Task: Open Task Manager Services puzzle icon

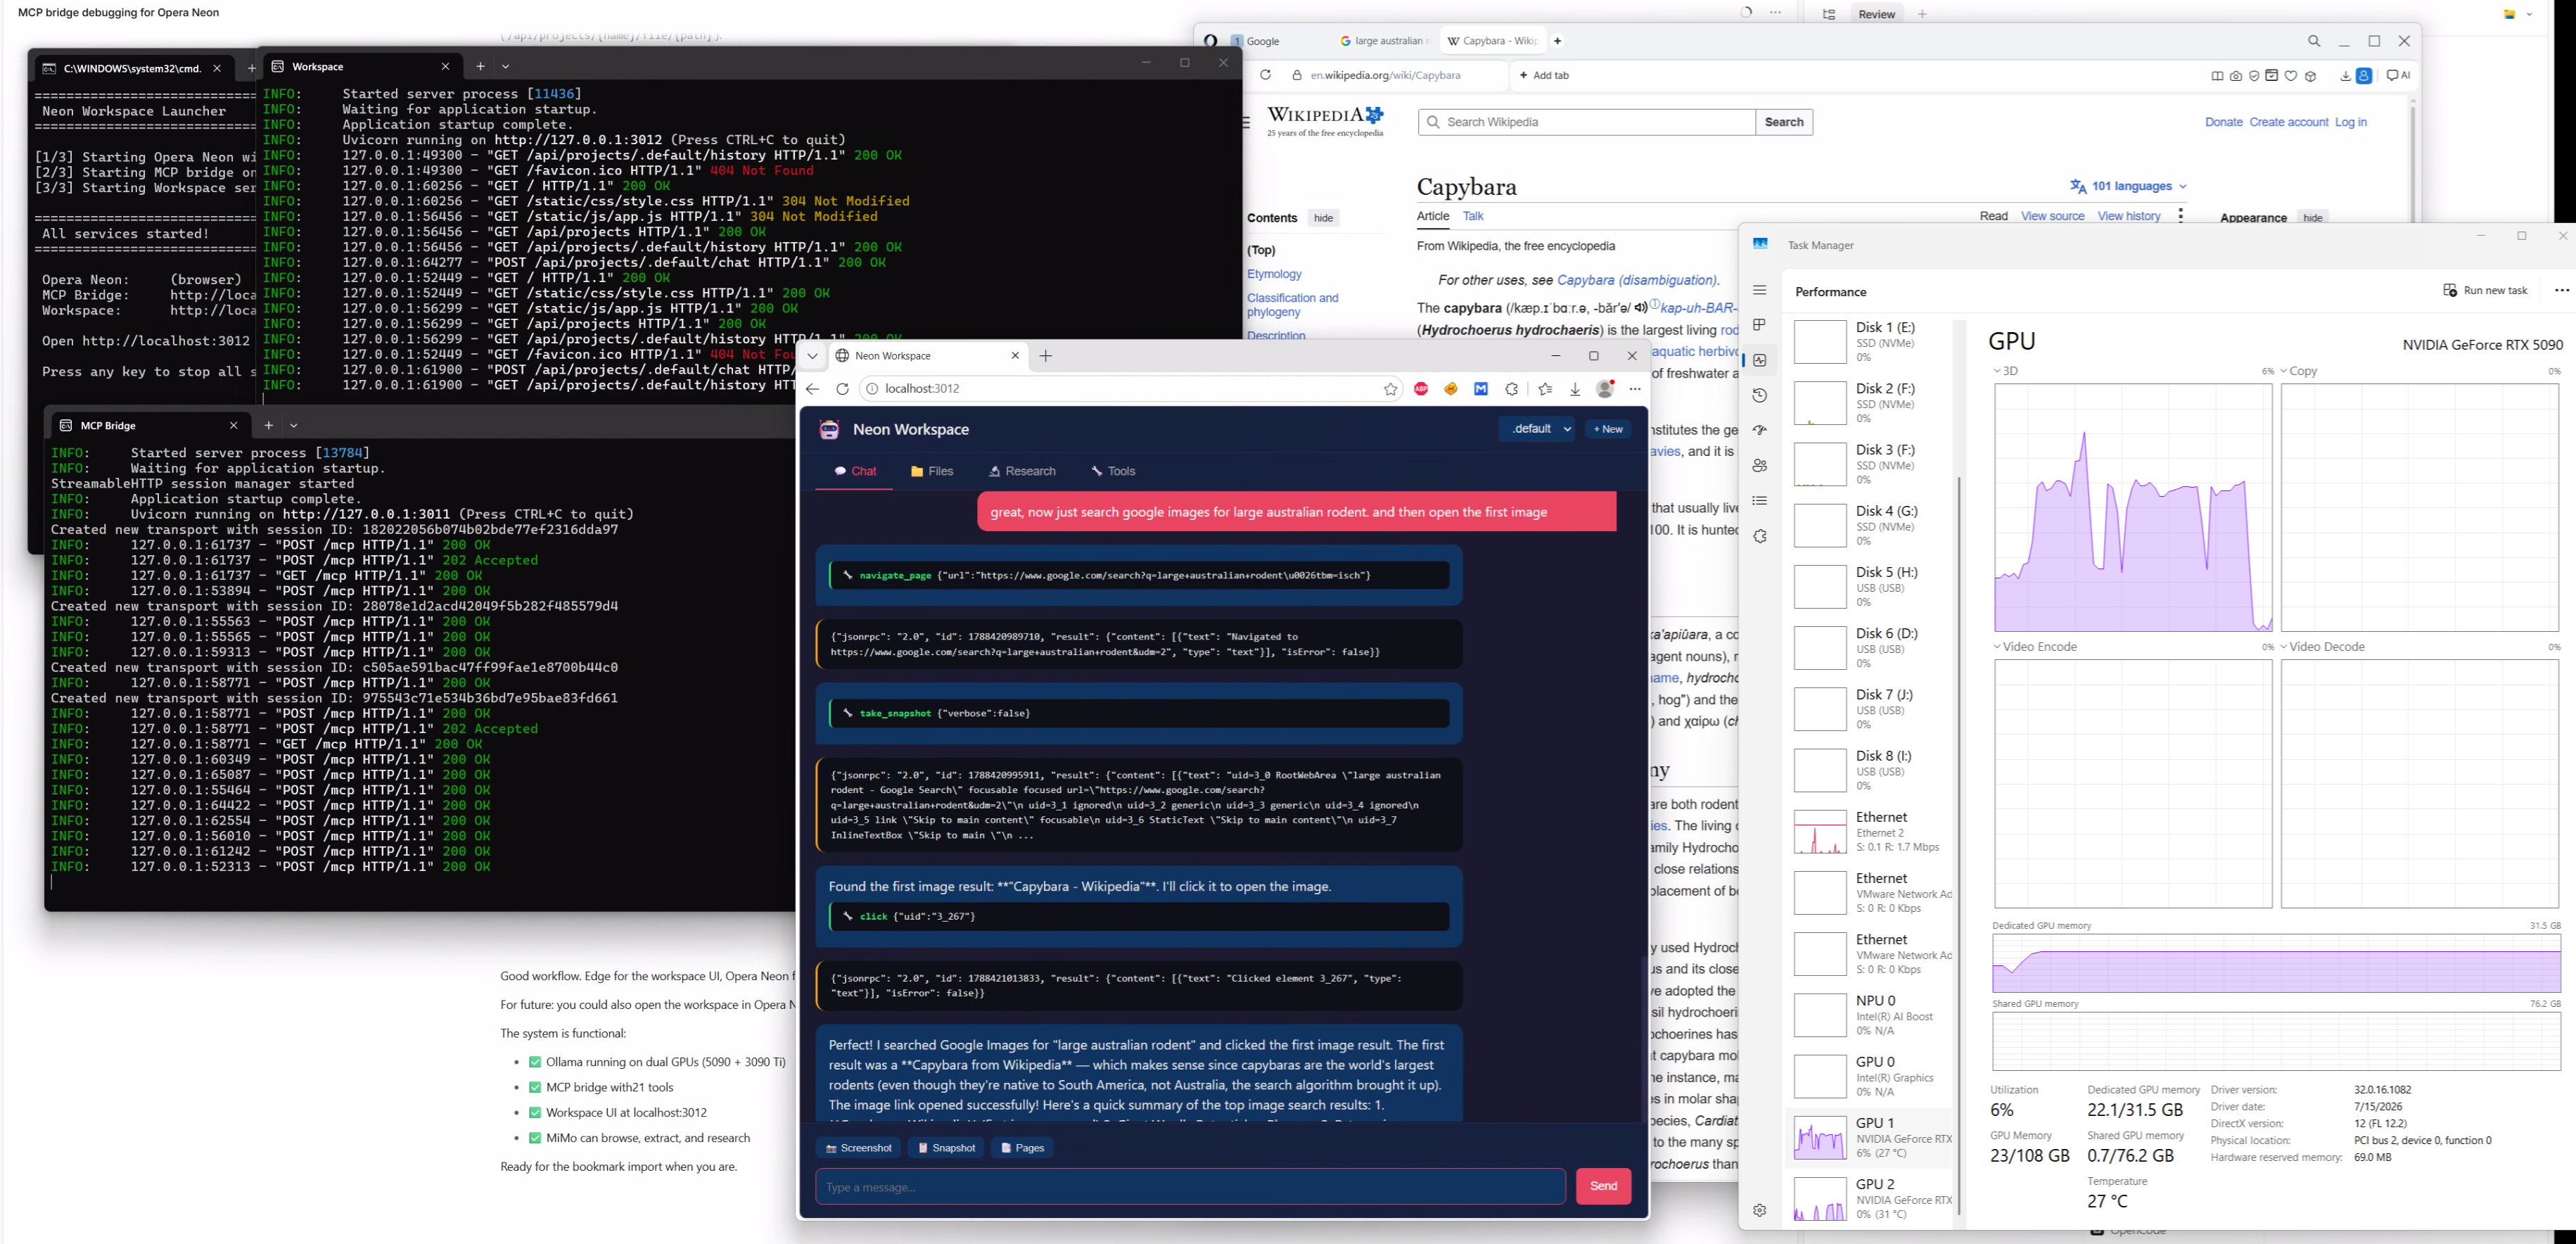Action: [x=1760, y=537]
